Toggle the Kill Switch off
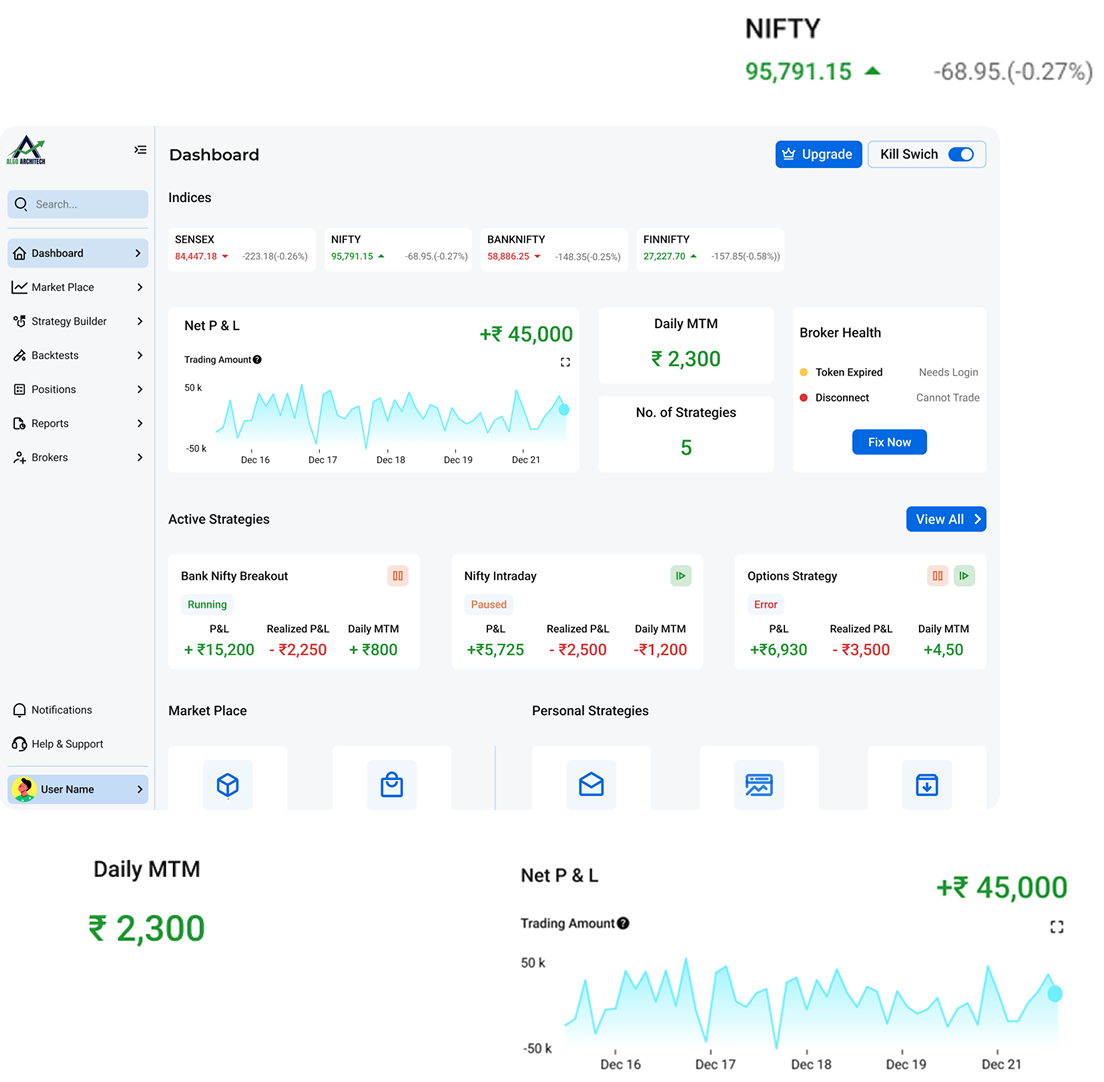 [960, 154]
